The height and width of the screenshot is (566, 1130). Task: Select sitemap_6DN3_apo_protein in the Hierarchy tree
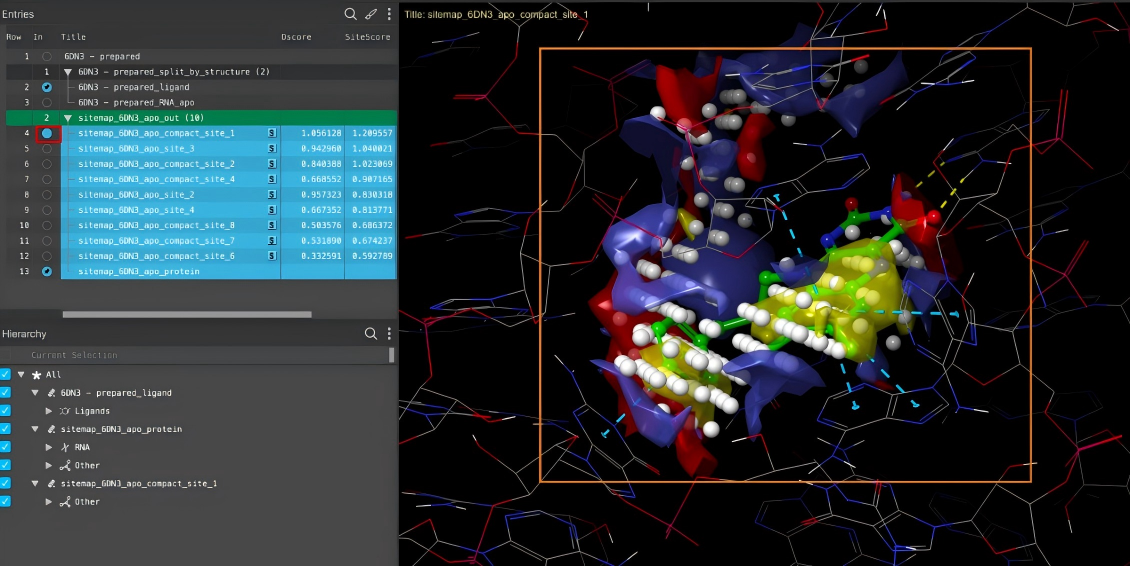121,429
